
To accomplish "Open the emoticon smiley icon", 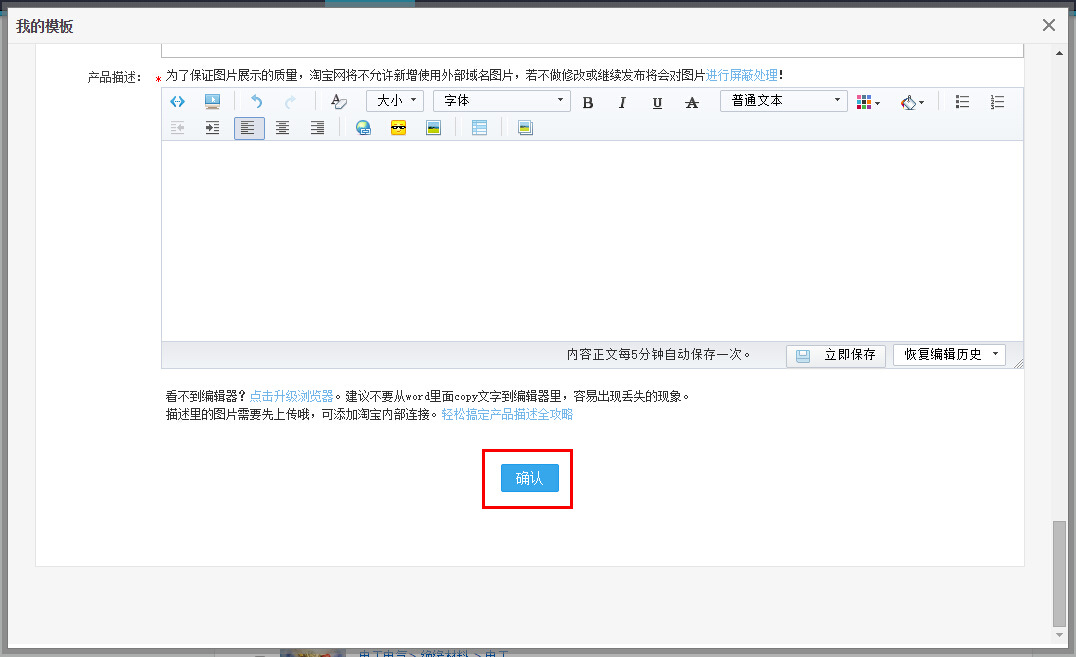I will (x=398, y=127).
